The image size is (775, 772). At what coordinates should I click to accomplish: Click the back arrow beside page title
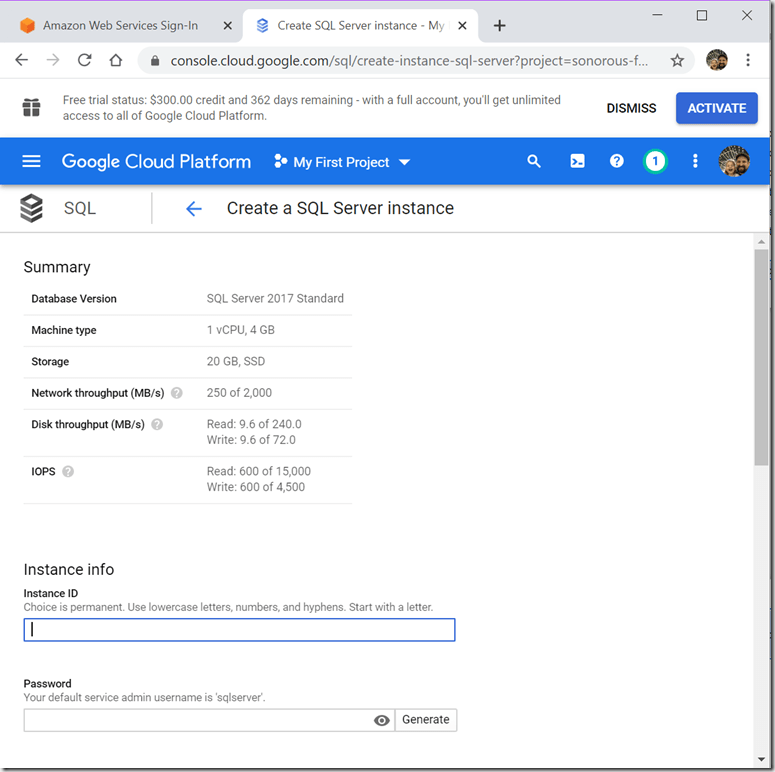click(193, 209)
